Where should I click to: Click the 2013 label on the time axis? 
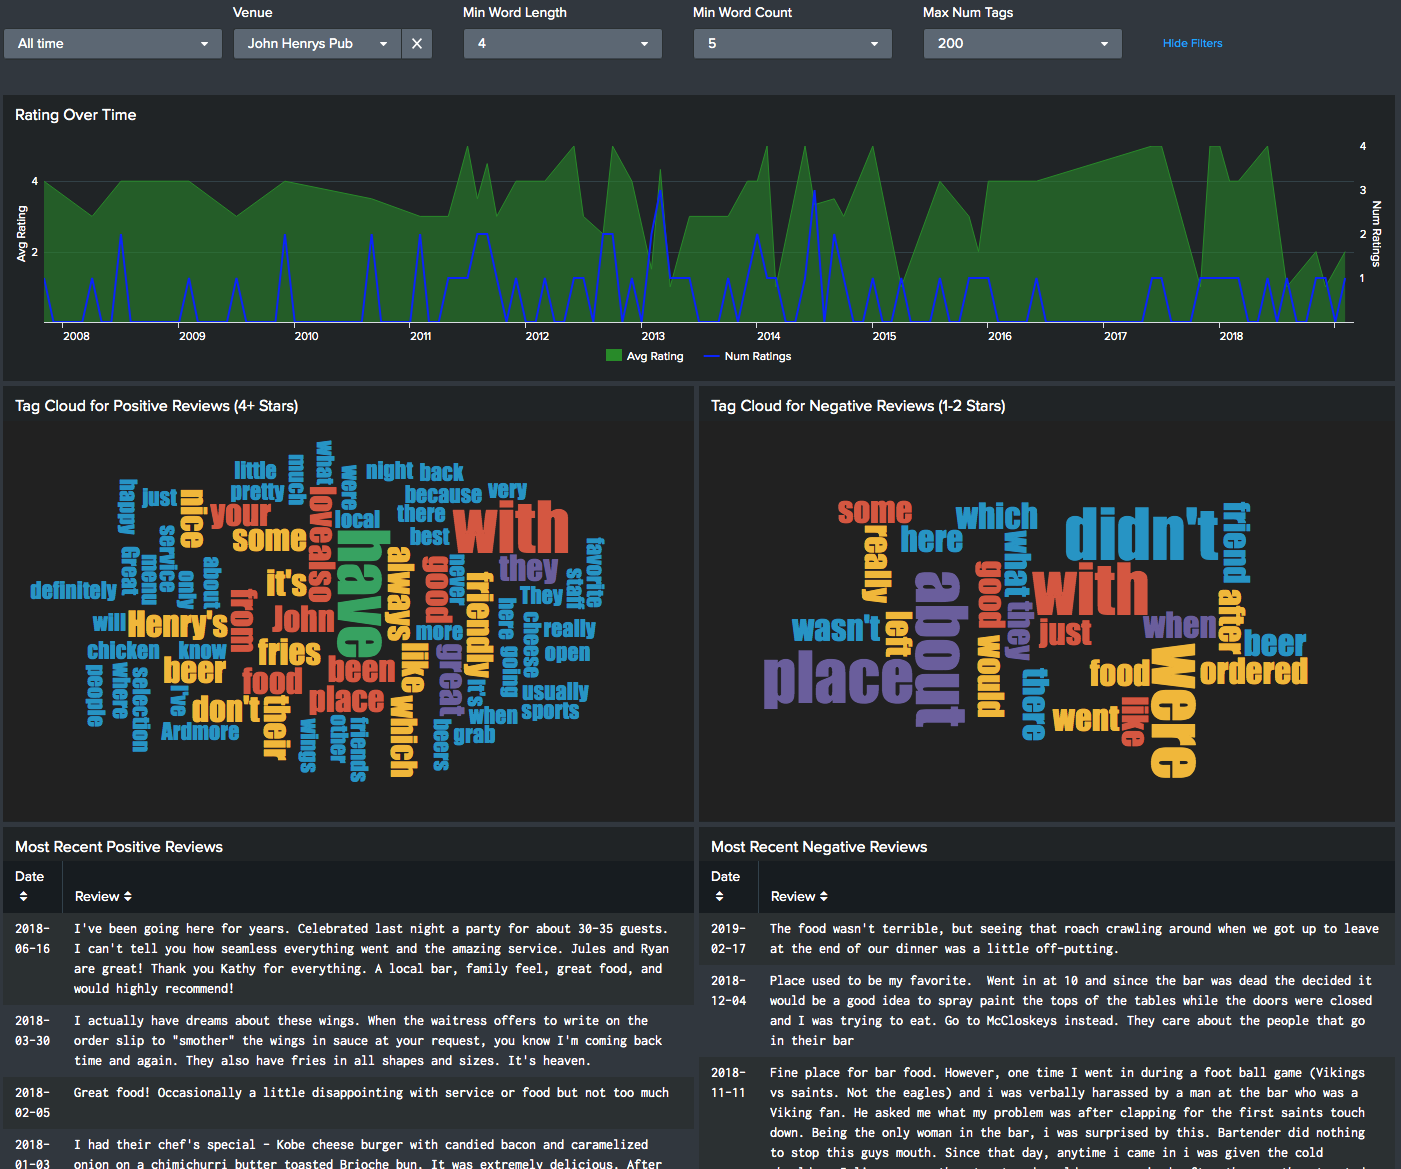tap(653, 336)
